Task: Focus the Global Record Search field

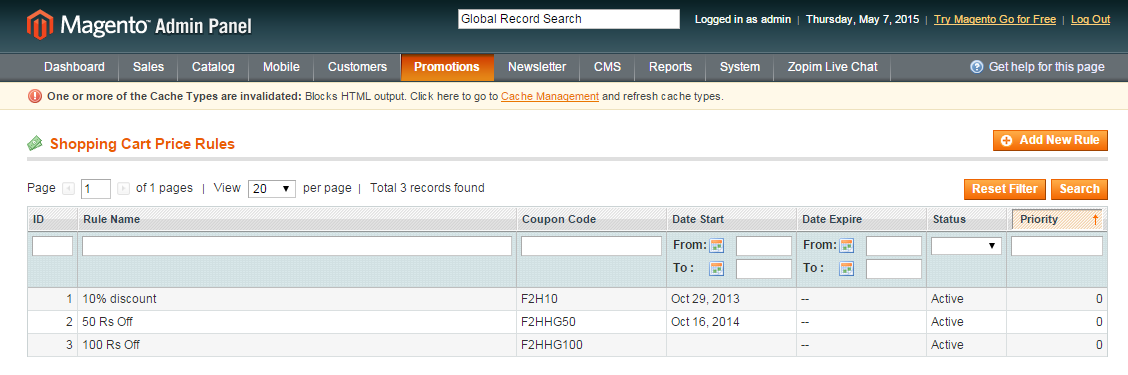Action: [569, 19]
